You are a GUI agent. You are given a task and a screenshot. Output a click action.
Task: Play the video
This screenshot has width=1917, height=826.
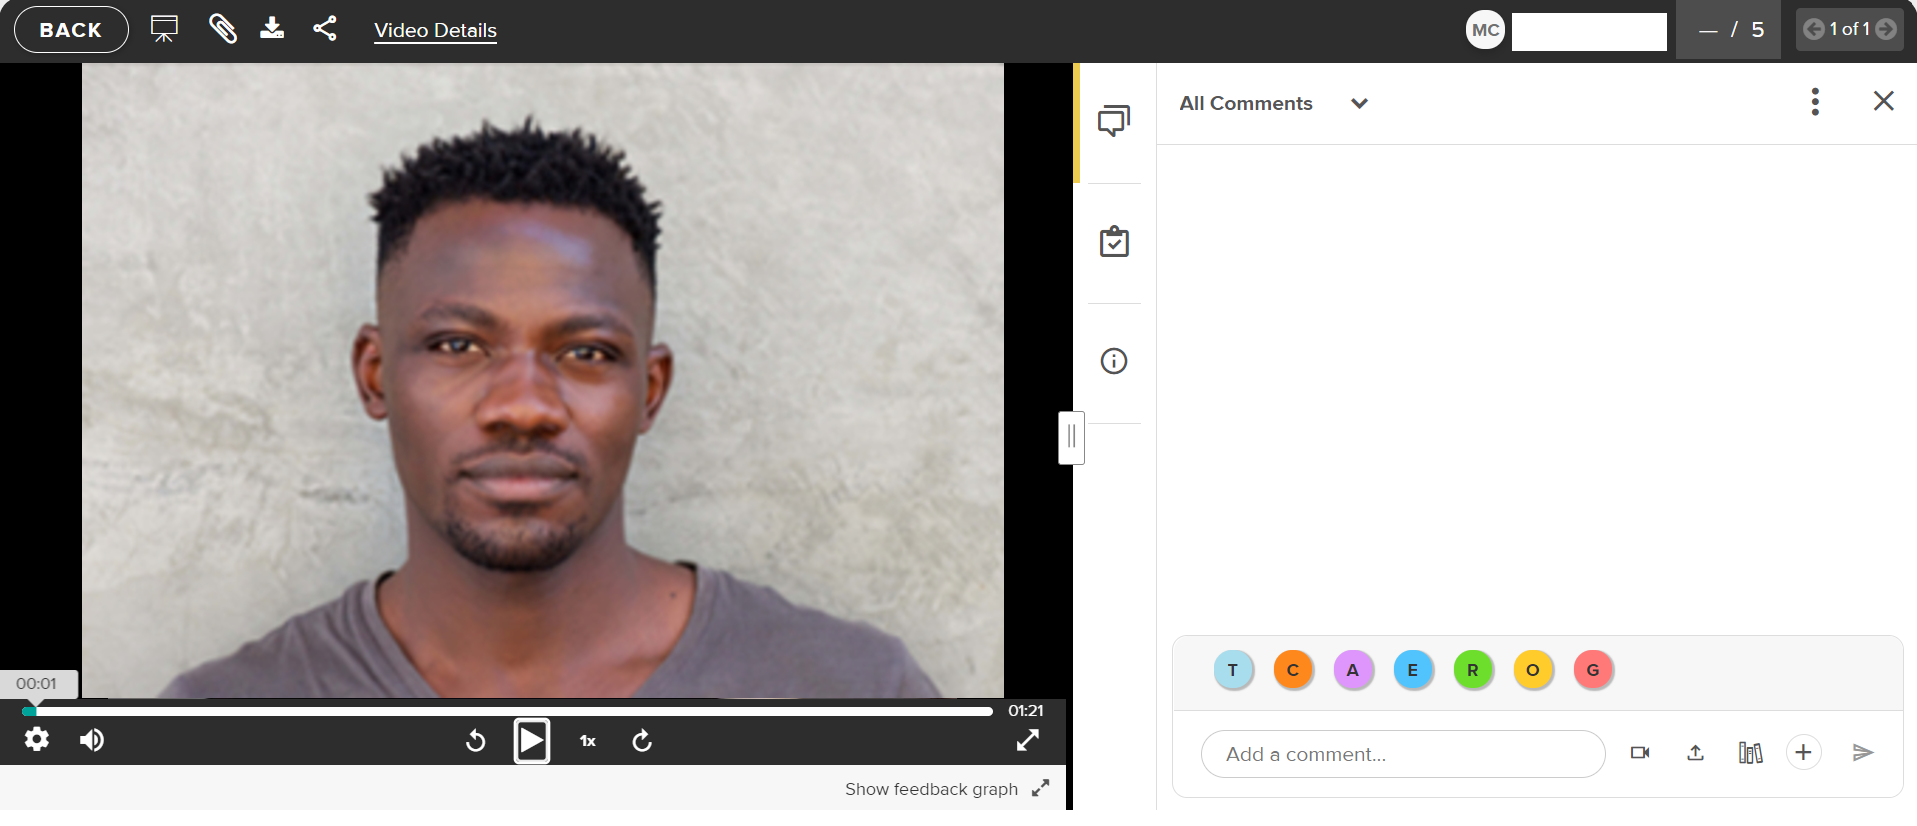[532, 741]
